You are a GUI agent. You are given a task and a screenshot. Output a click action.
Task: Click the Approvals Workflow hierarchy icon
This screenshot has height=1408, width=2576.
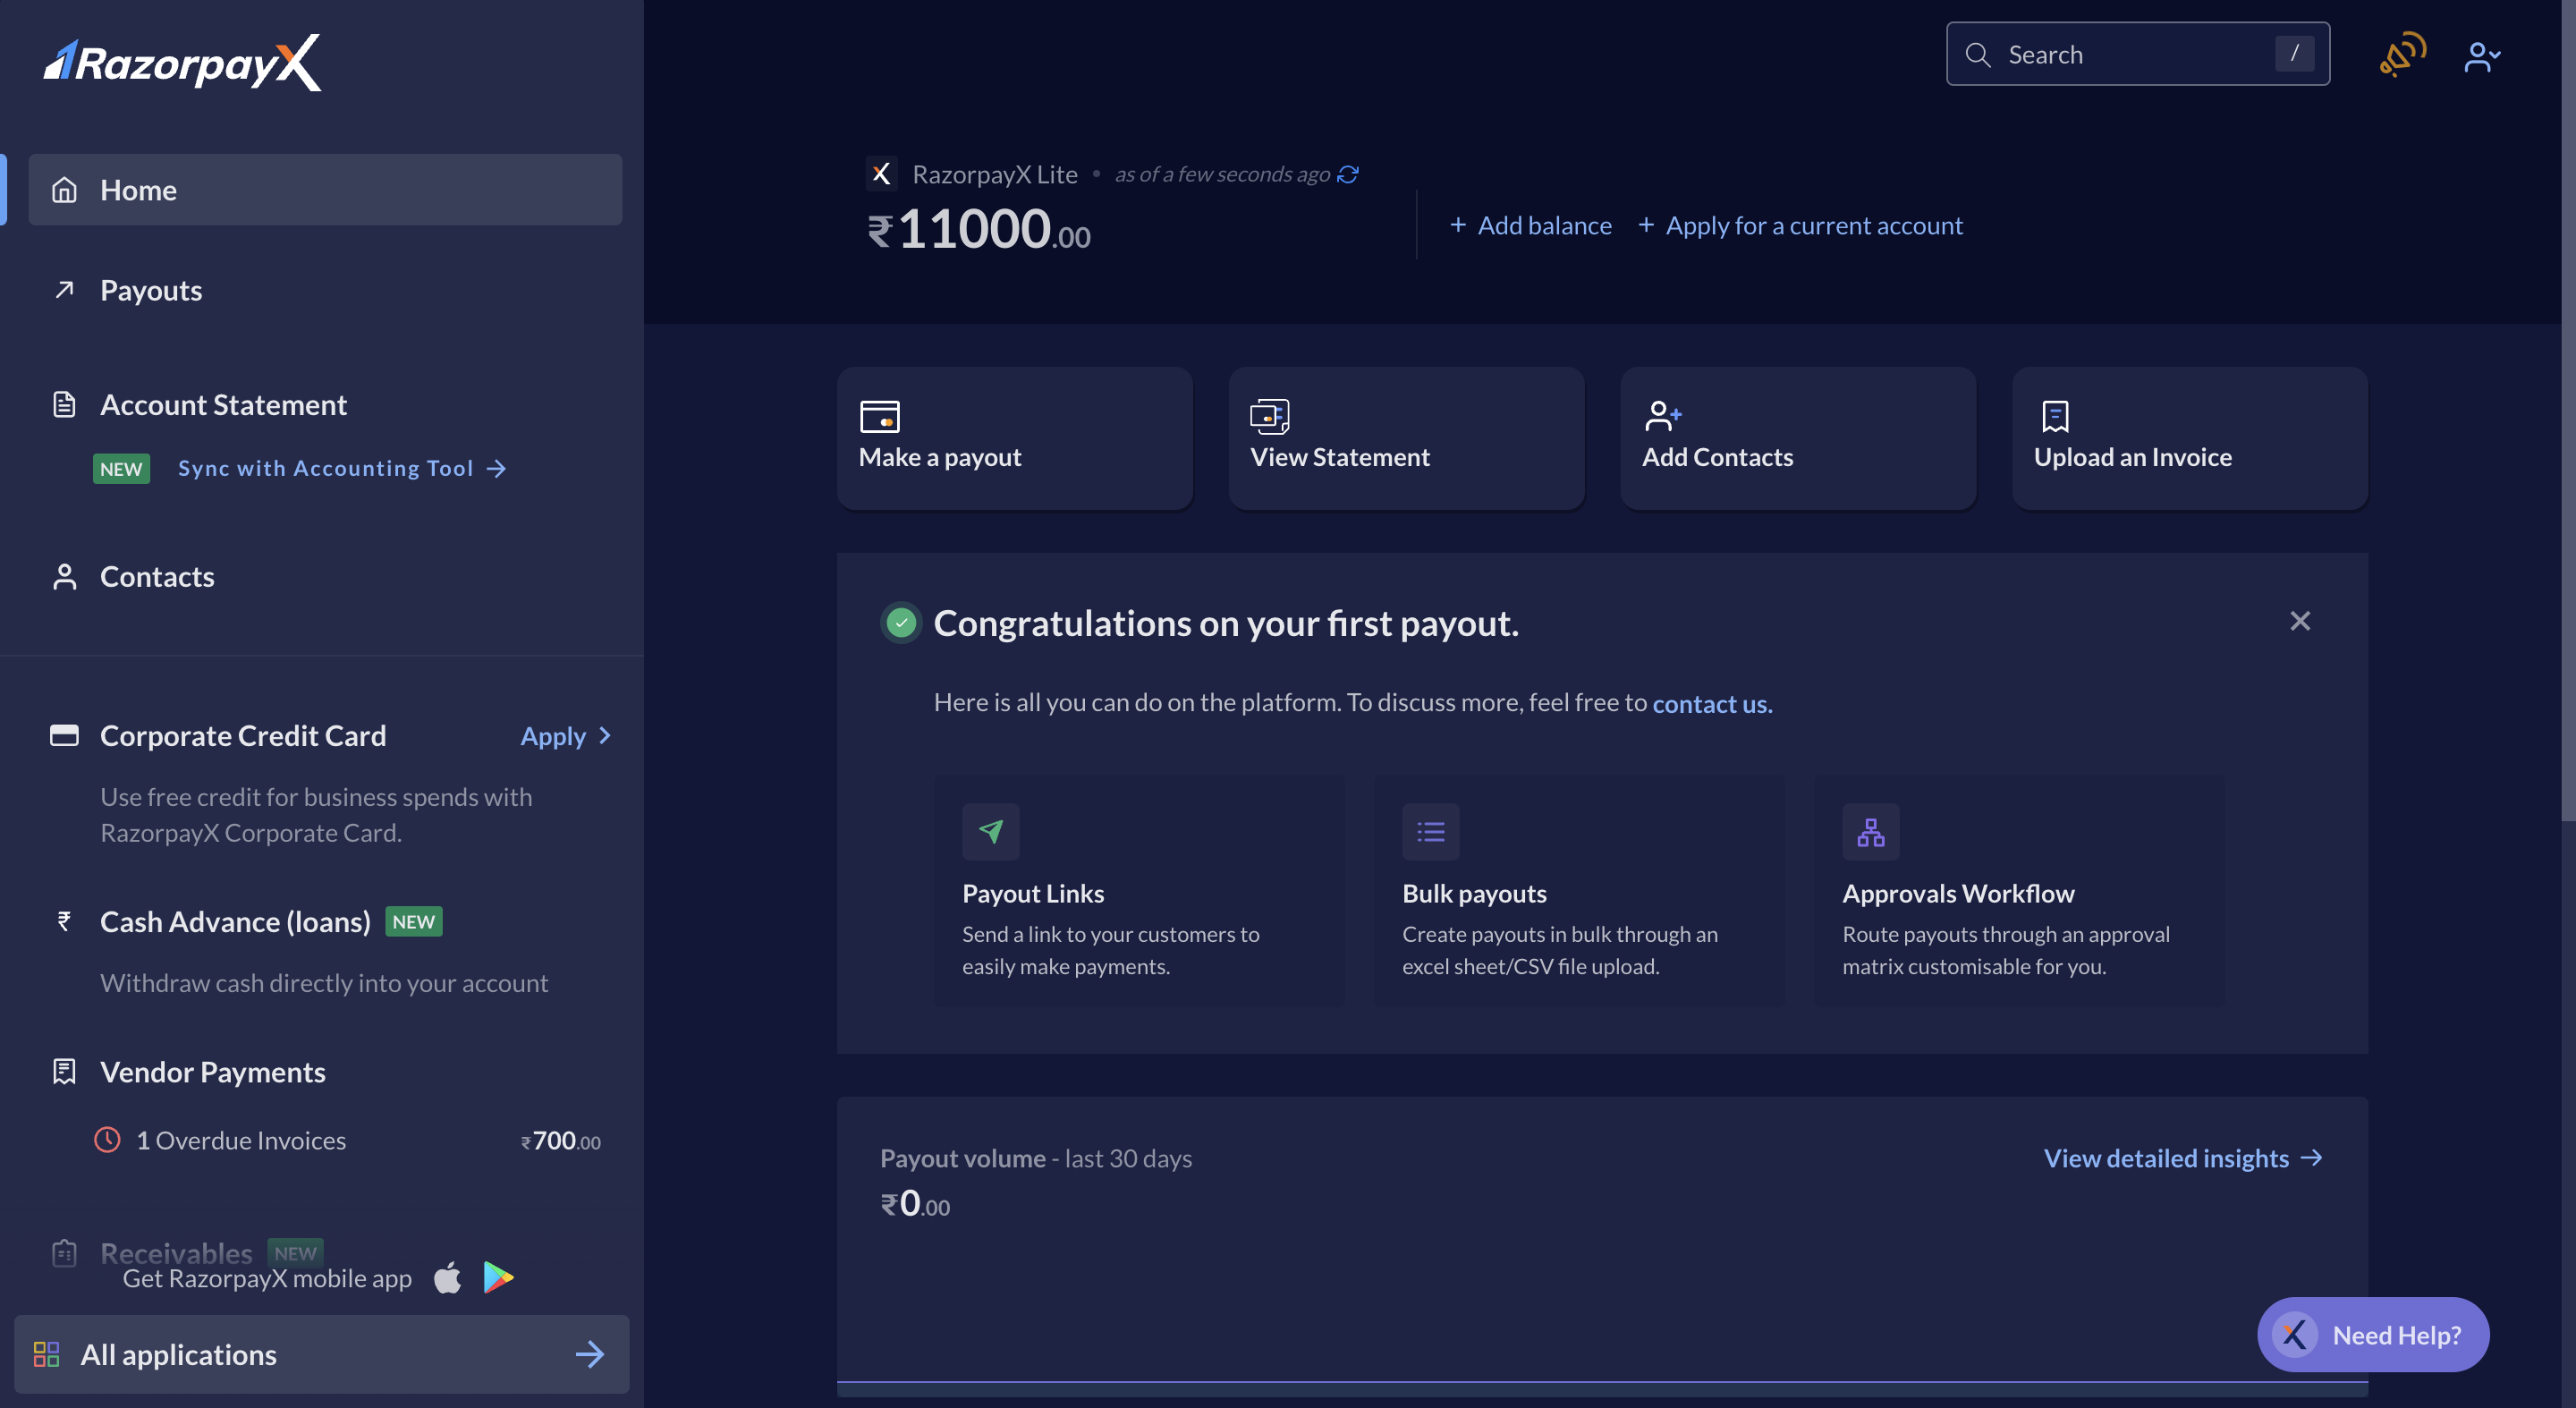1871,831
